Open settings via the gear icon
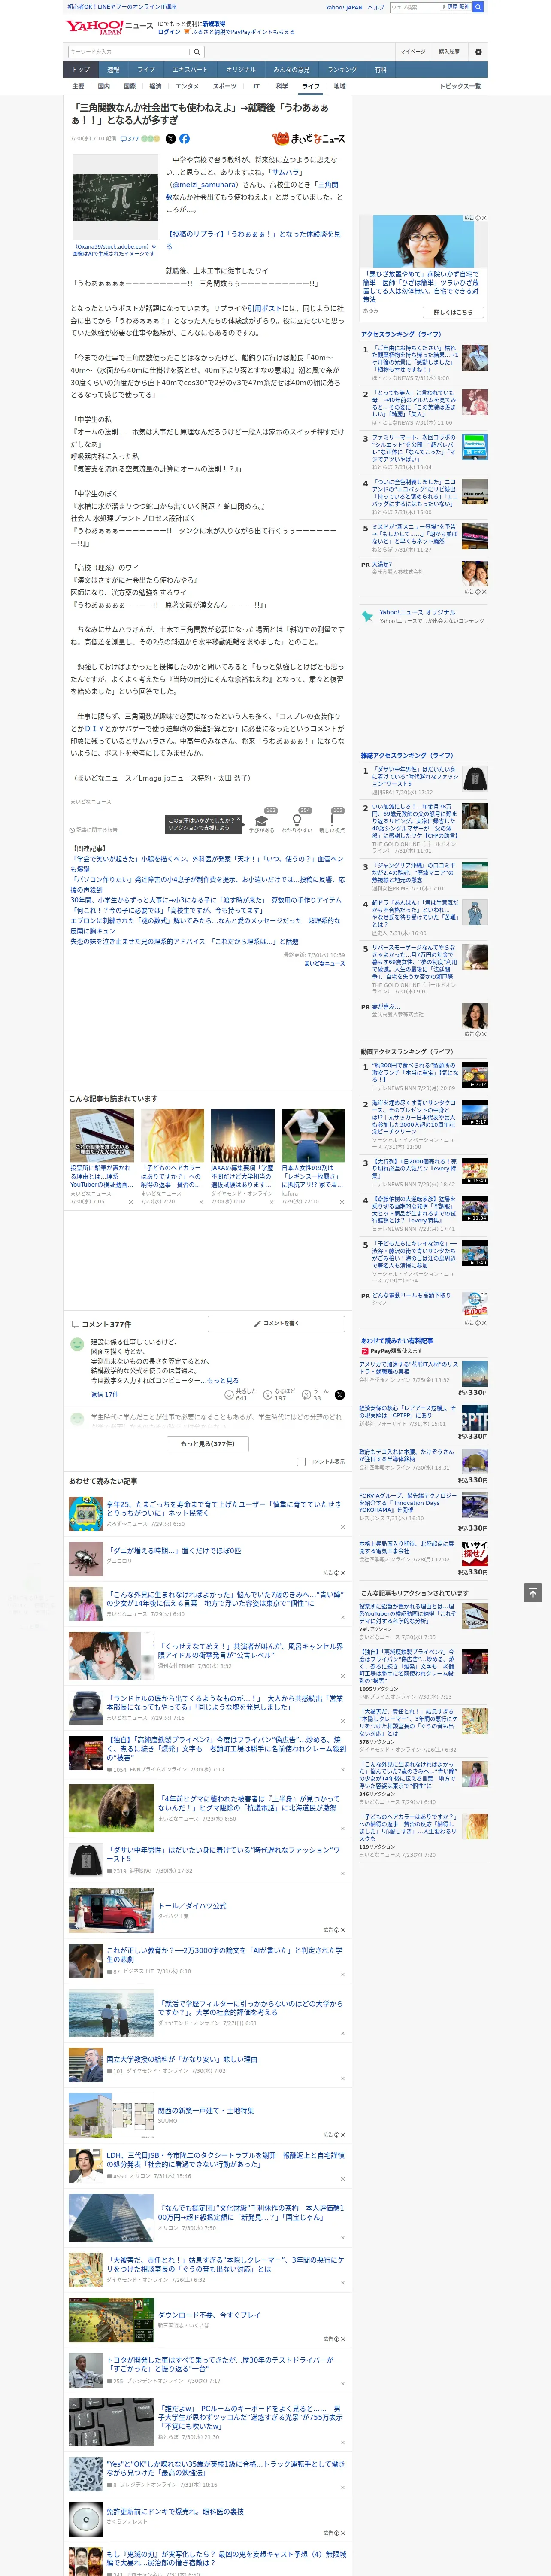The width and height of the screenshot is (551, 2576). 478,51
